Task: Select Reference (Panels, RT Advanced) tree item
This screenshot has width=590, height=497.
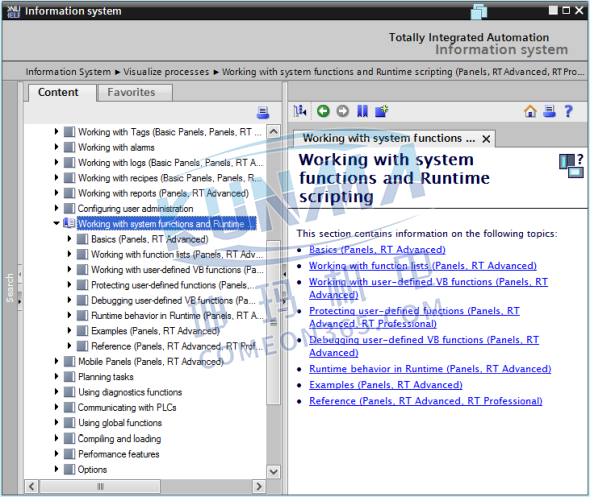Action: pos(176,346)
